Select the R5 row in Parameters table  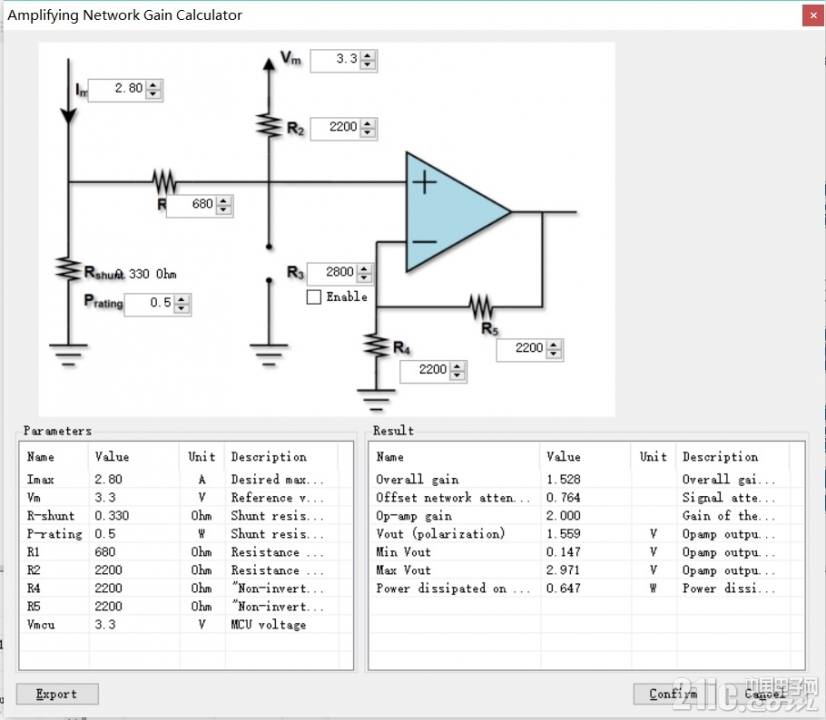tap(186, 606)
